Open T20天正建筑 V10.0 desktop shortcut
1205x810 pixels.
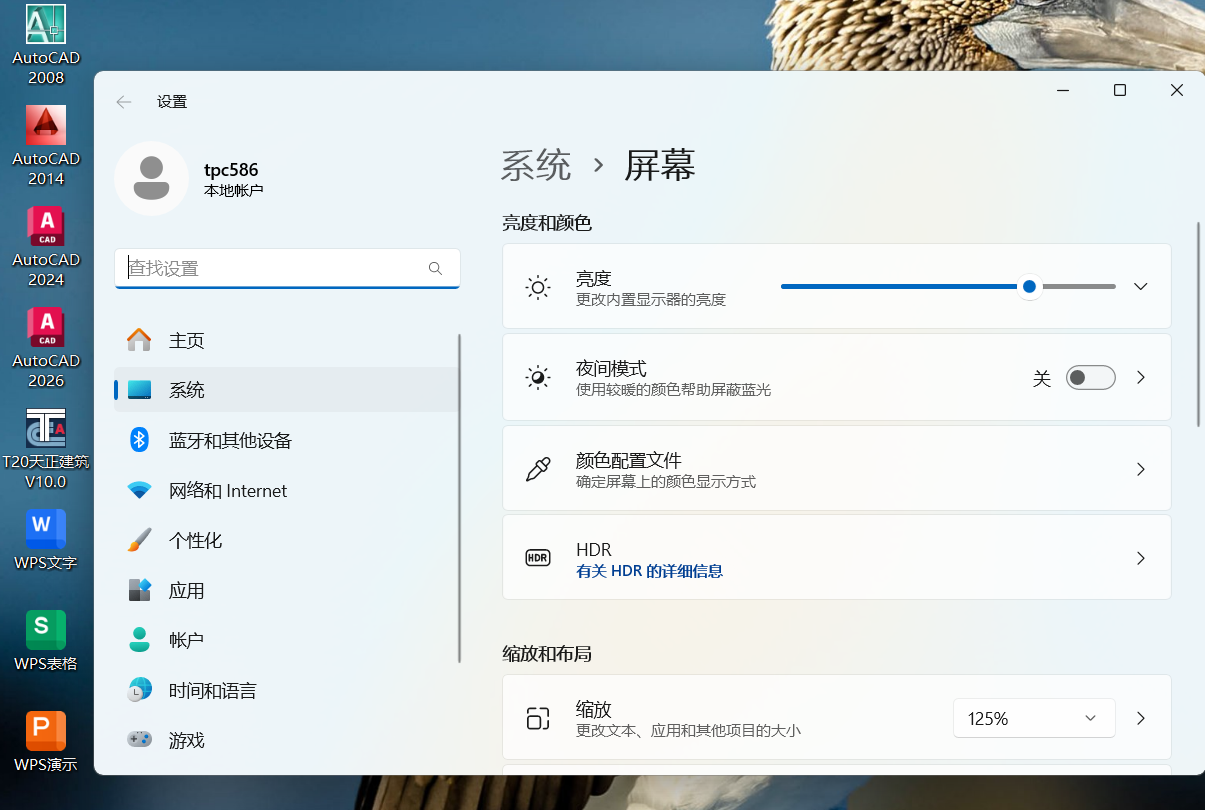[46, 449]
